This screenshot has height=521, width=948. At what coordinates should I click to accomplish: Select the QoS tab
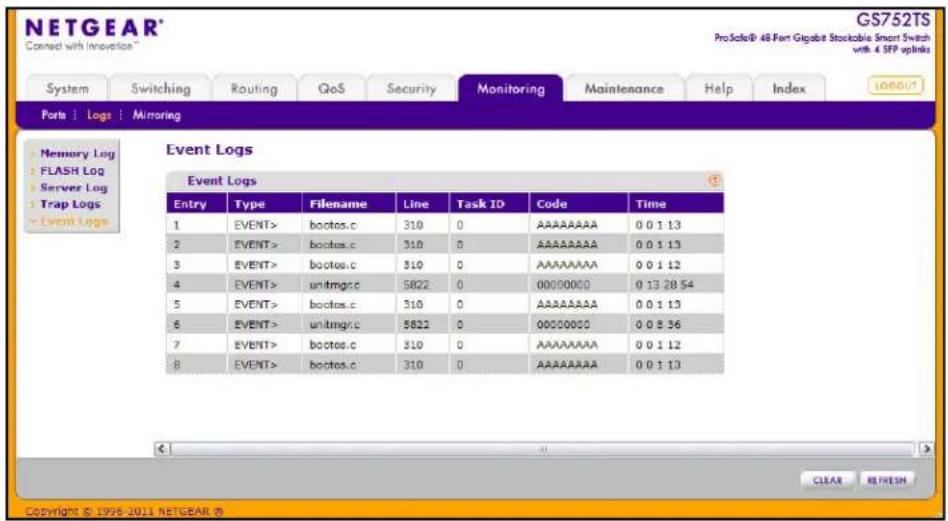coord(331,89)
